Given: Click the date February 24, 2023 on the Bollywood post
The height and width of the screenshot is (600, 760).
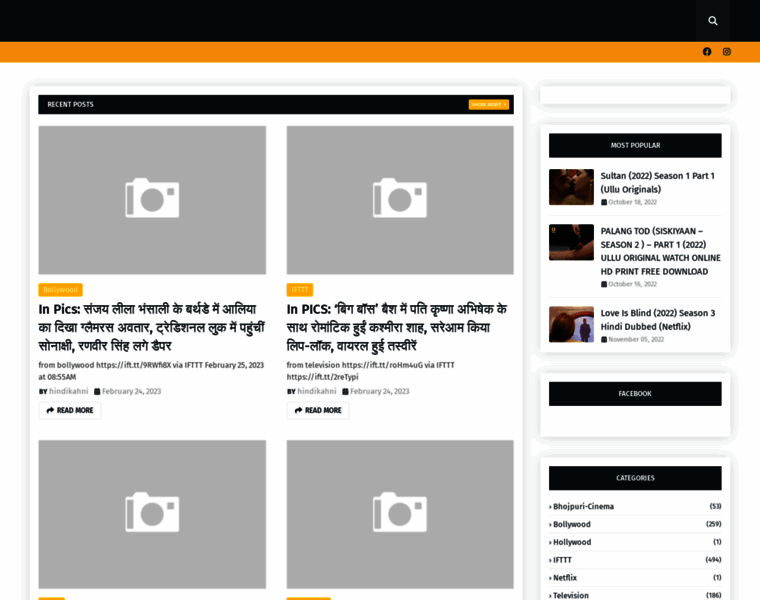Looking at the screenshot, I should (131, 391).
